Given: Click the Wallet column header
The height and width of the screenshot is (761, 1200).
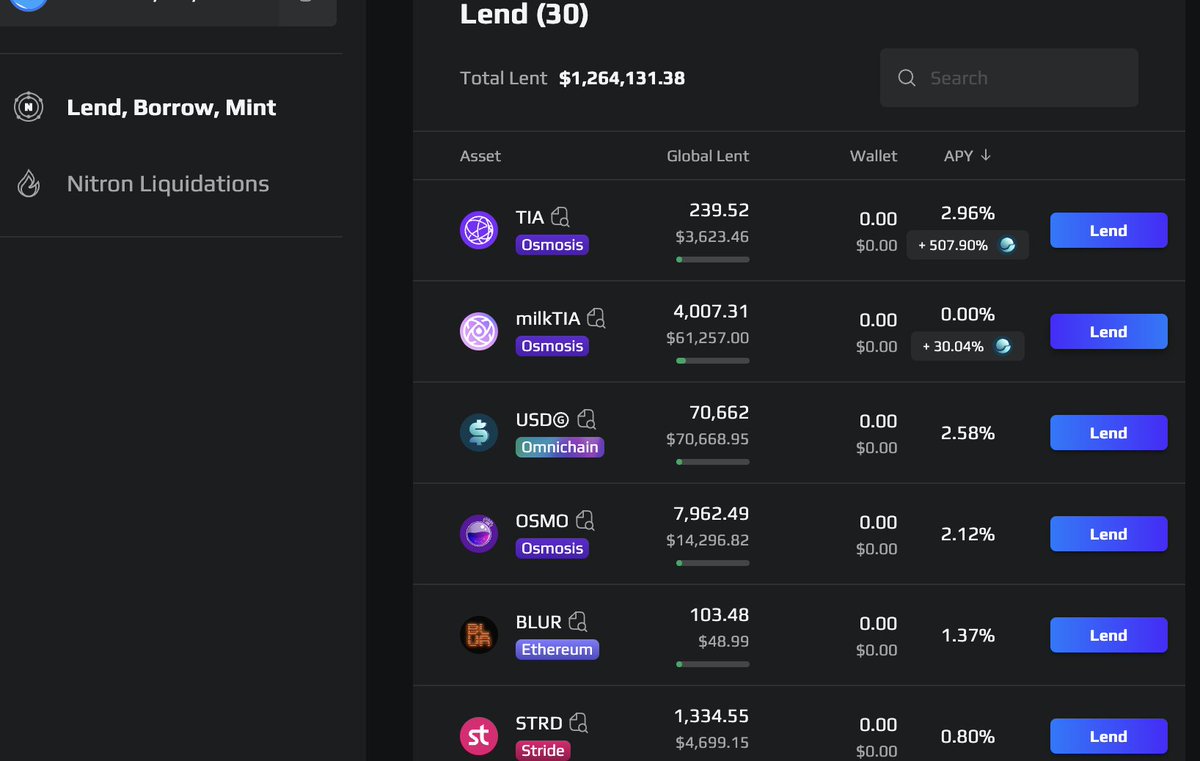Looking at the screenshot, I should pos(874,156).
